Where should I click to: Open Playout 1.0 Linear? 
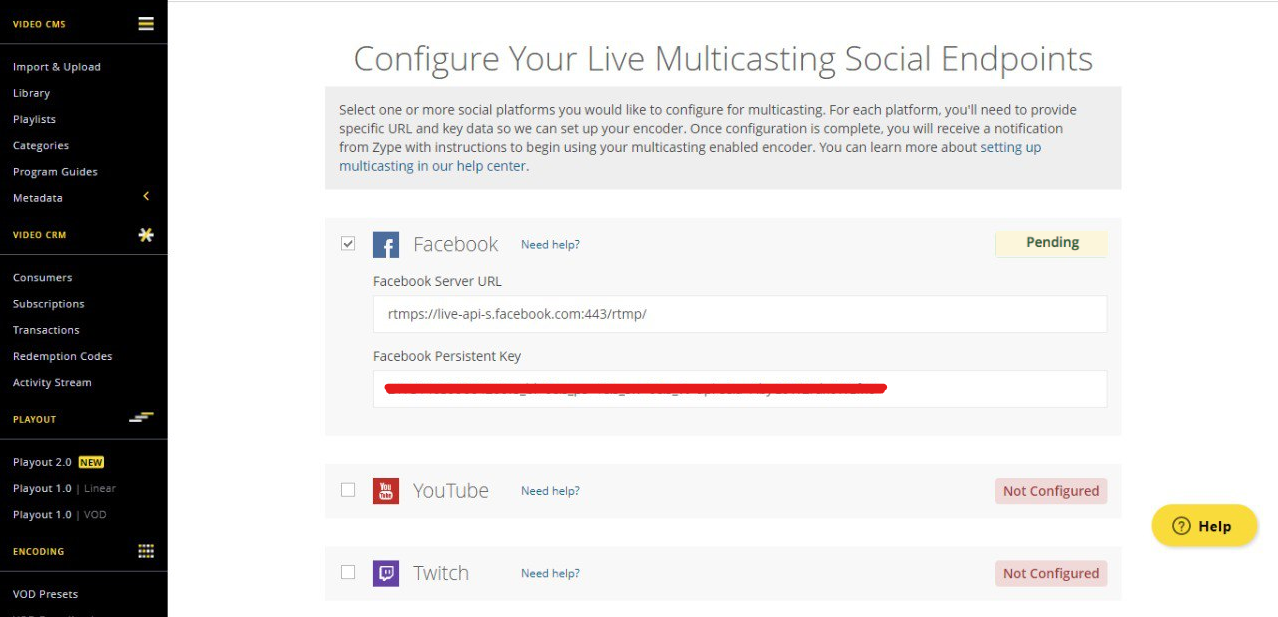tap(64, 488)
